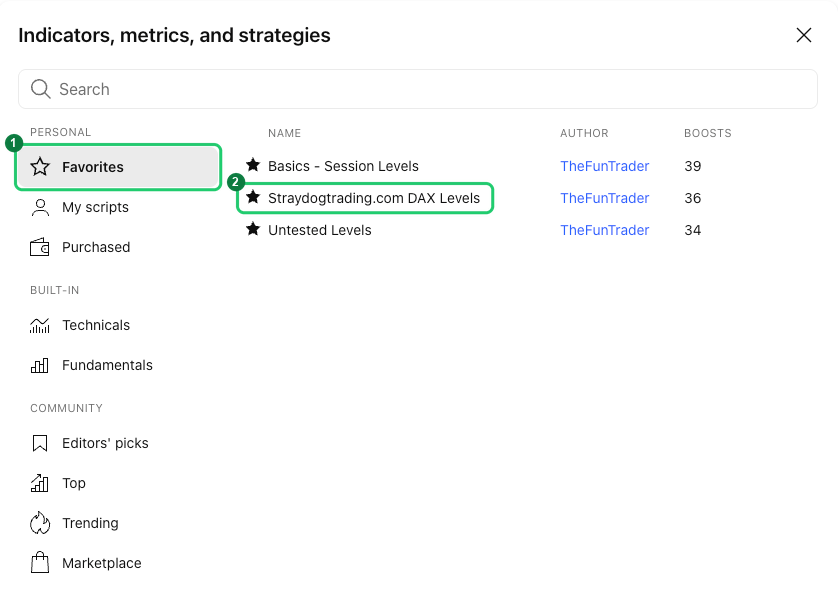Show Editors' picks community scripts

[x=118, y=443]
